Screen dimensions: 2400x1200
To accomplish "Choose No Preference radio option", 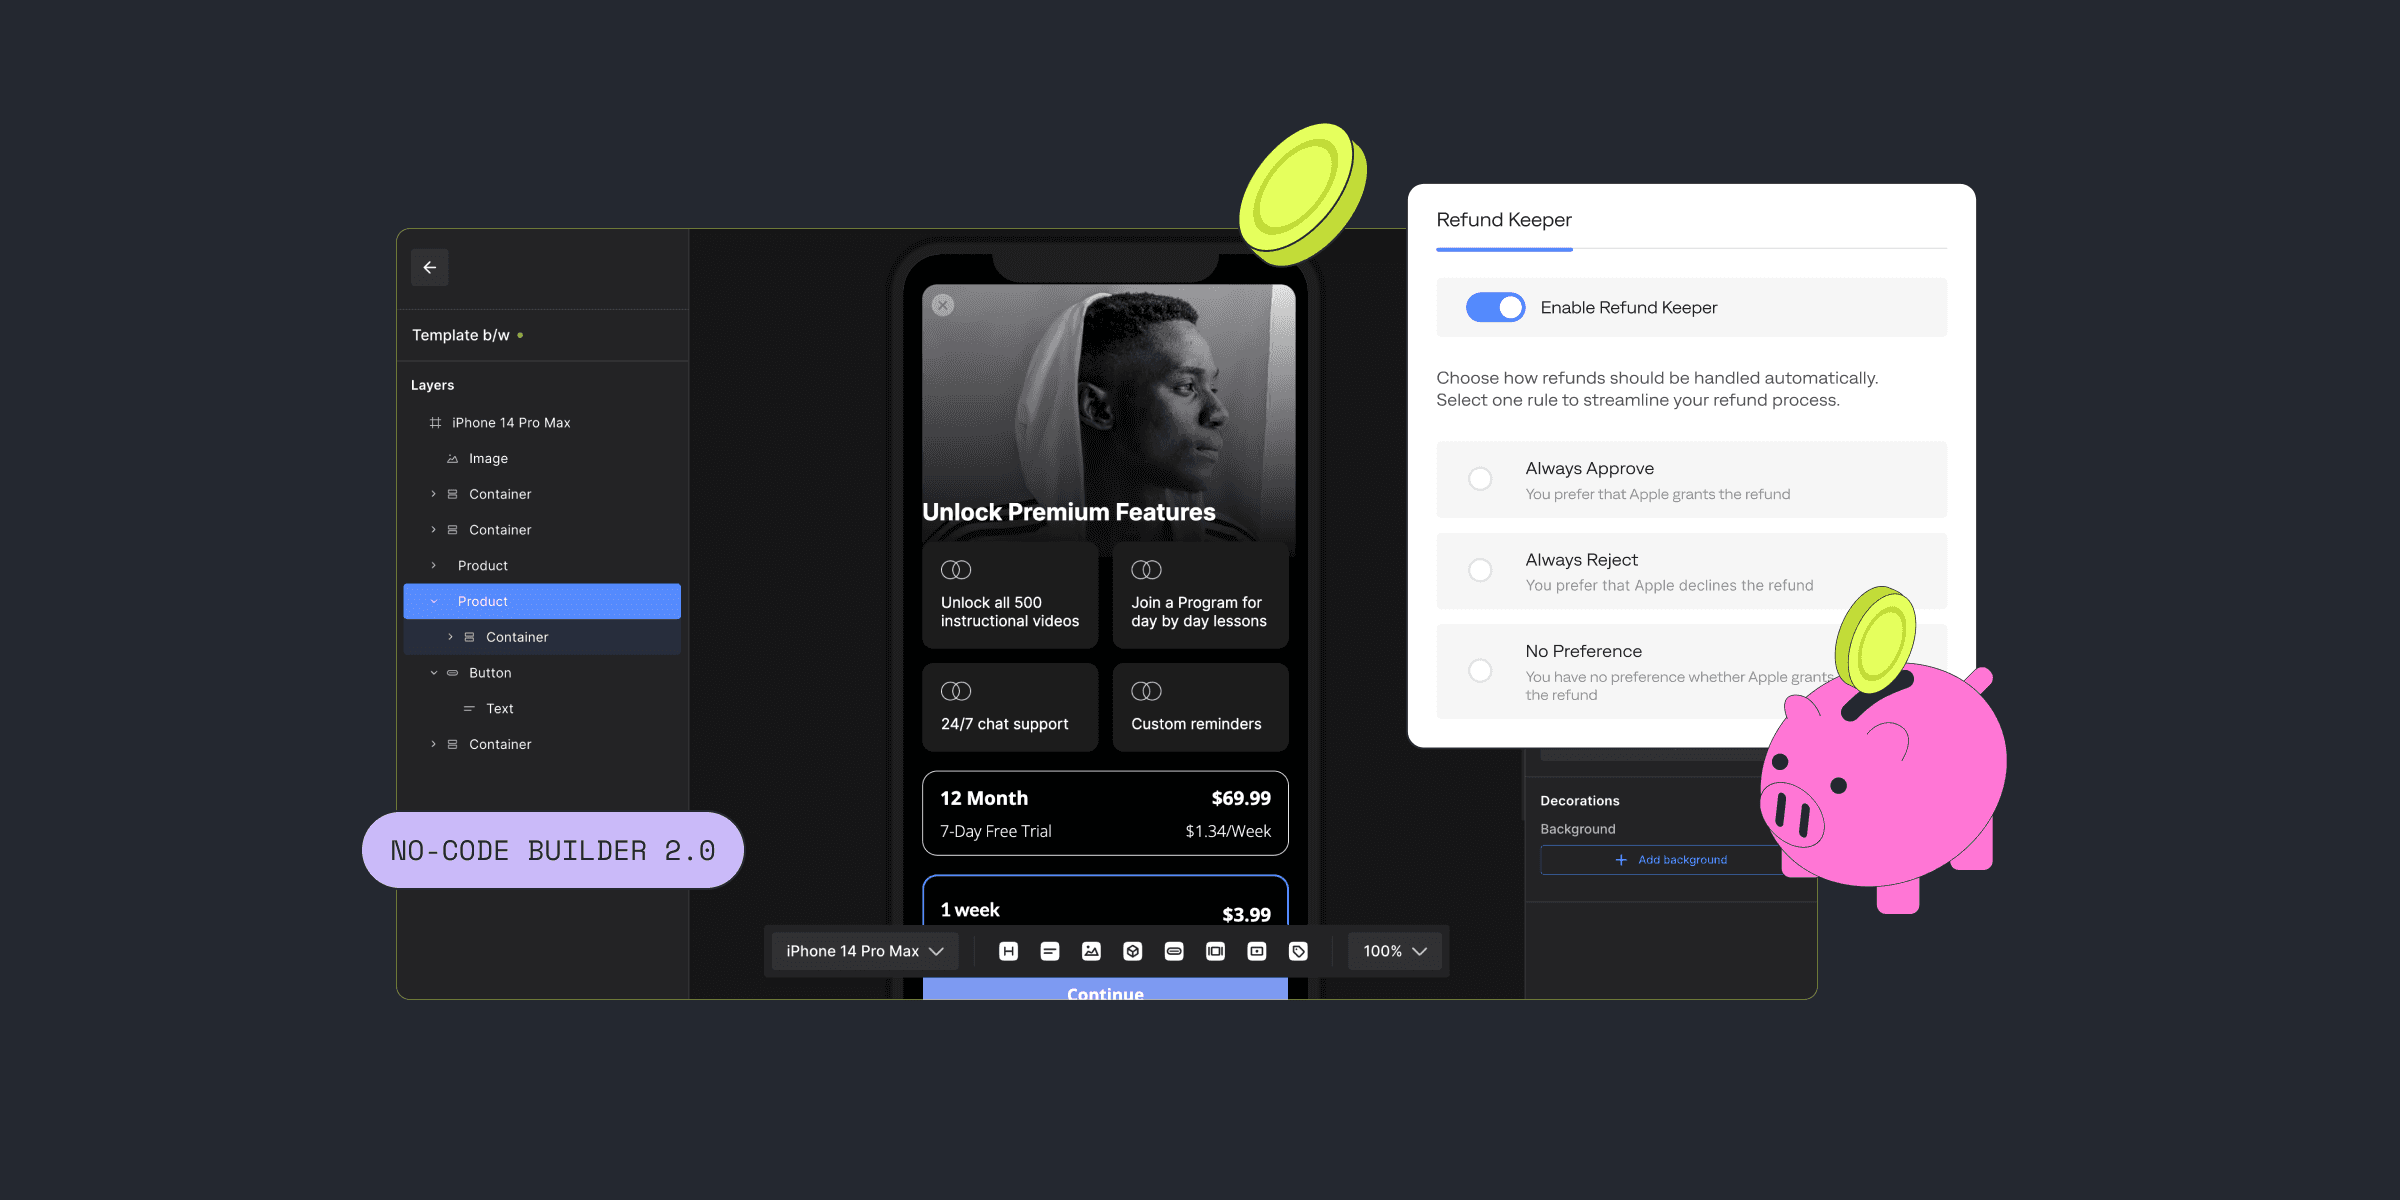I will pyautogui.click(x=1480, y=671).
